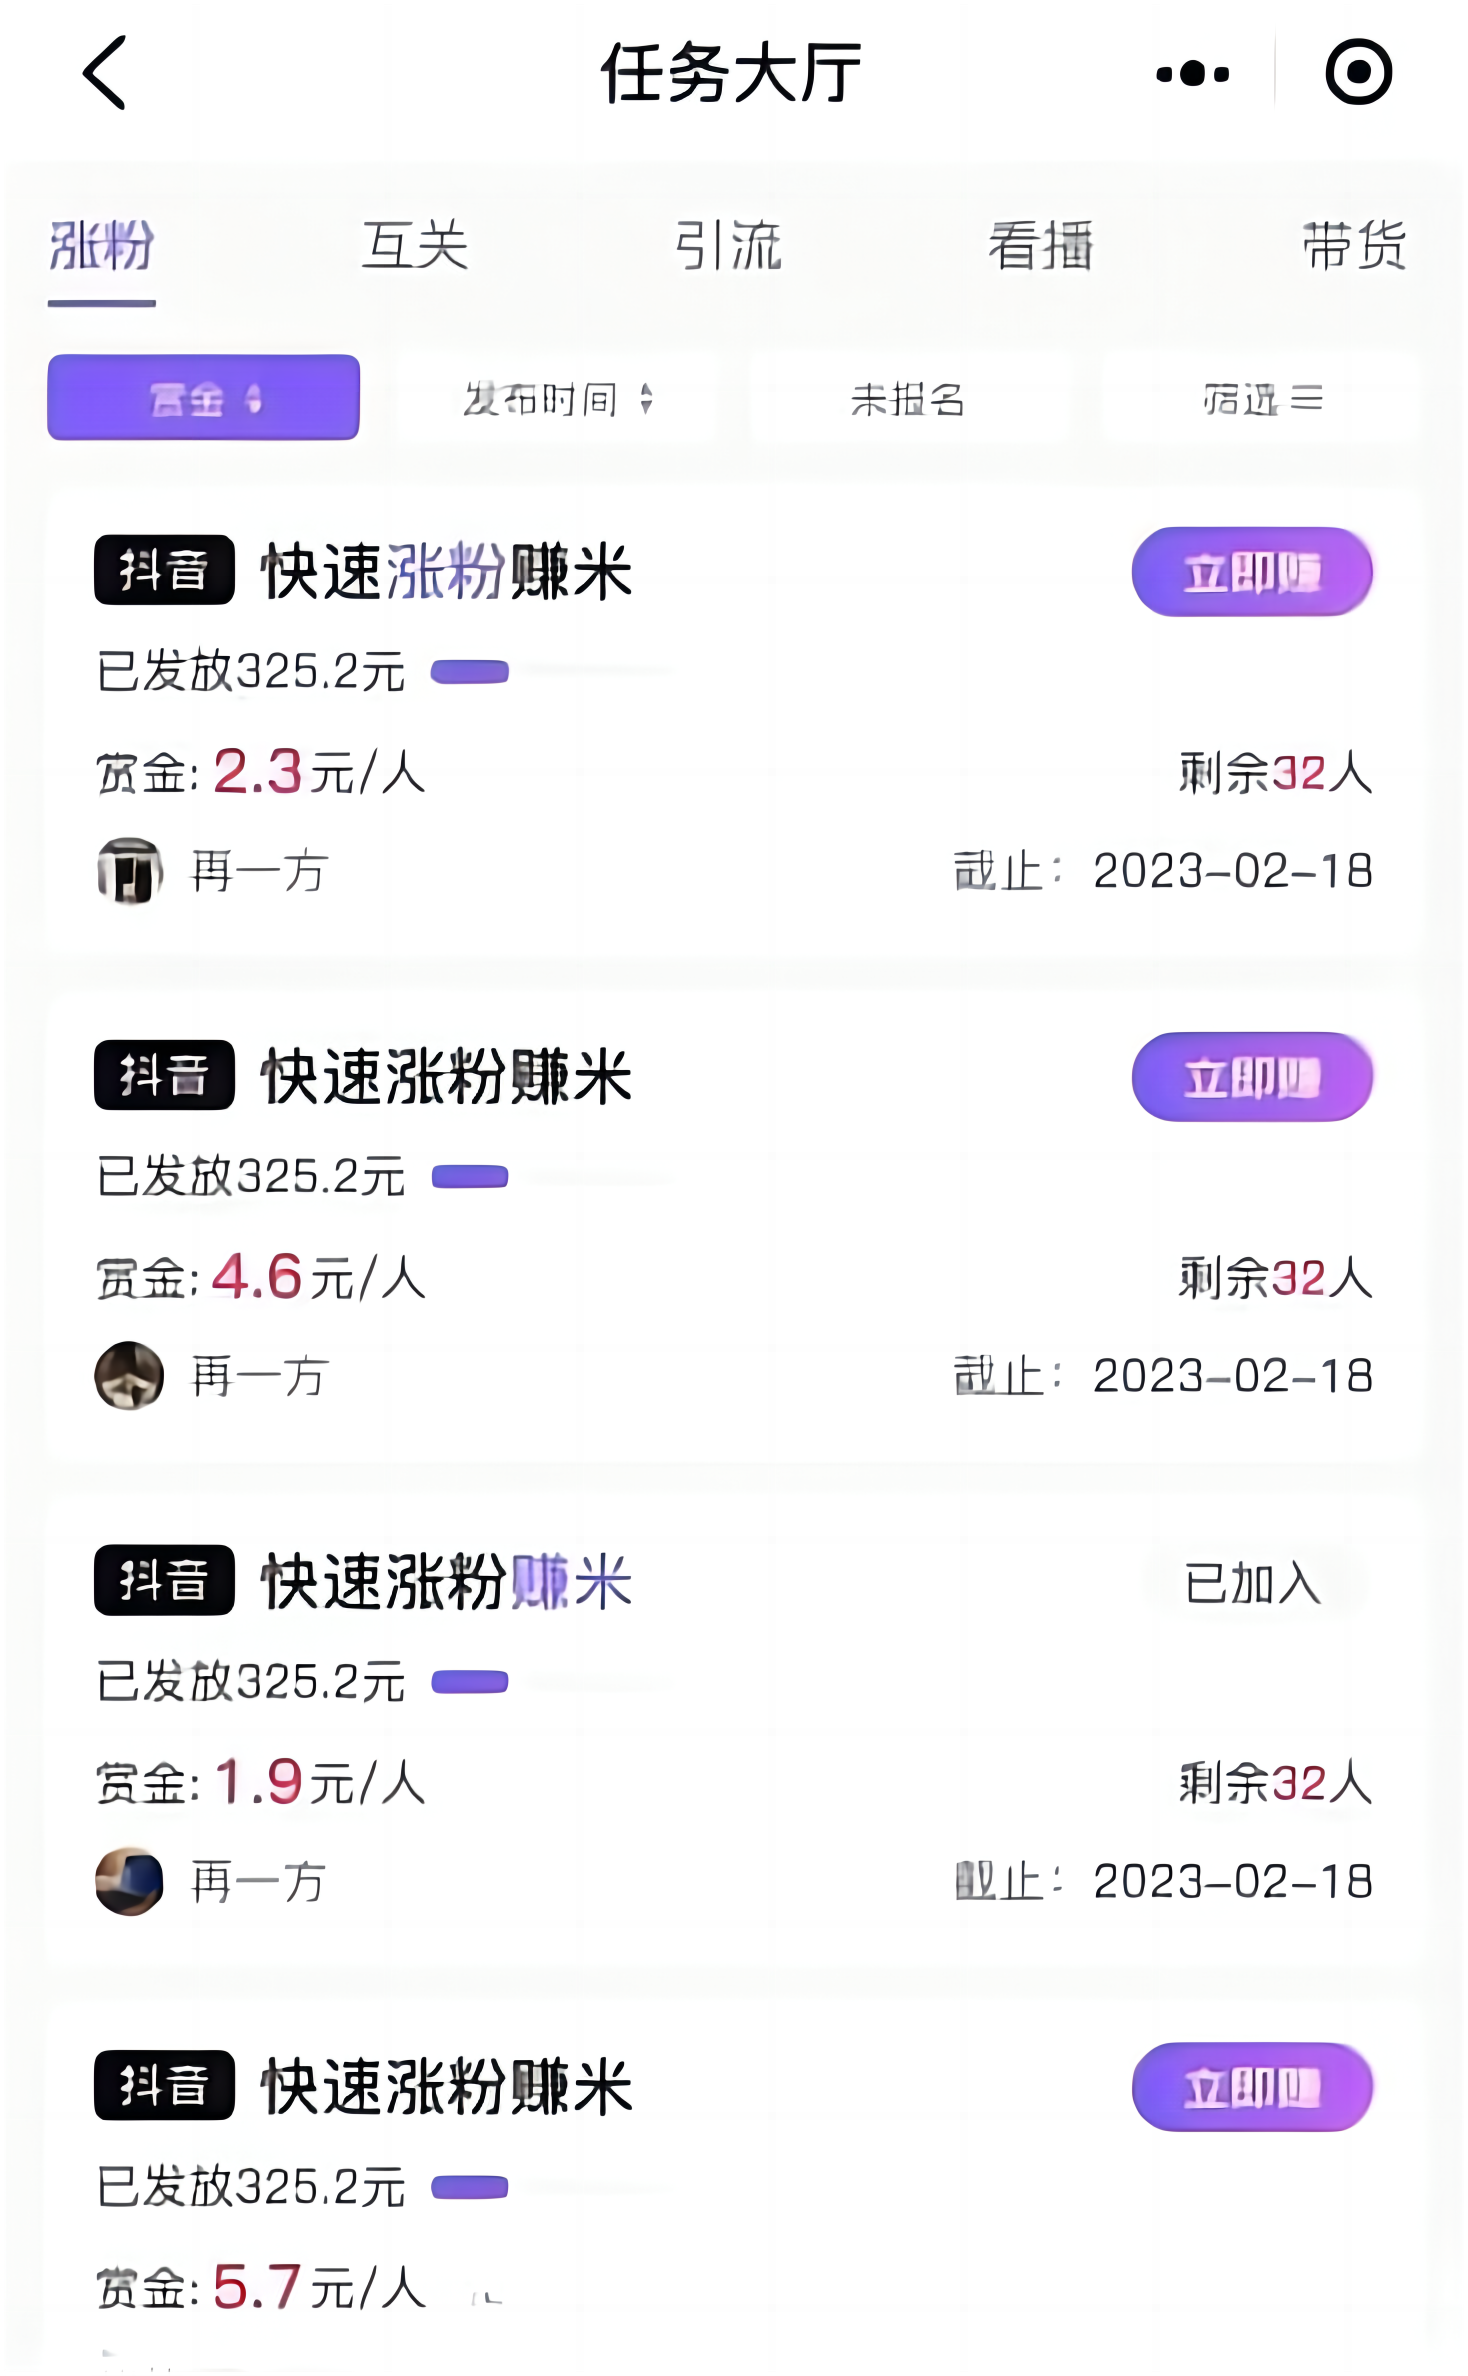
Task: Open third task publisher avatar
Action: click(x=129, y=1881)
